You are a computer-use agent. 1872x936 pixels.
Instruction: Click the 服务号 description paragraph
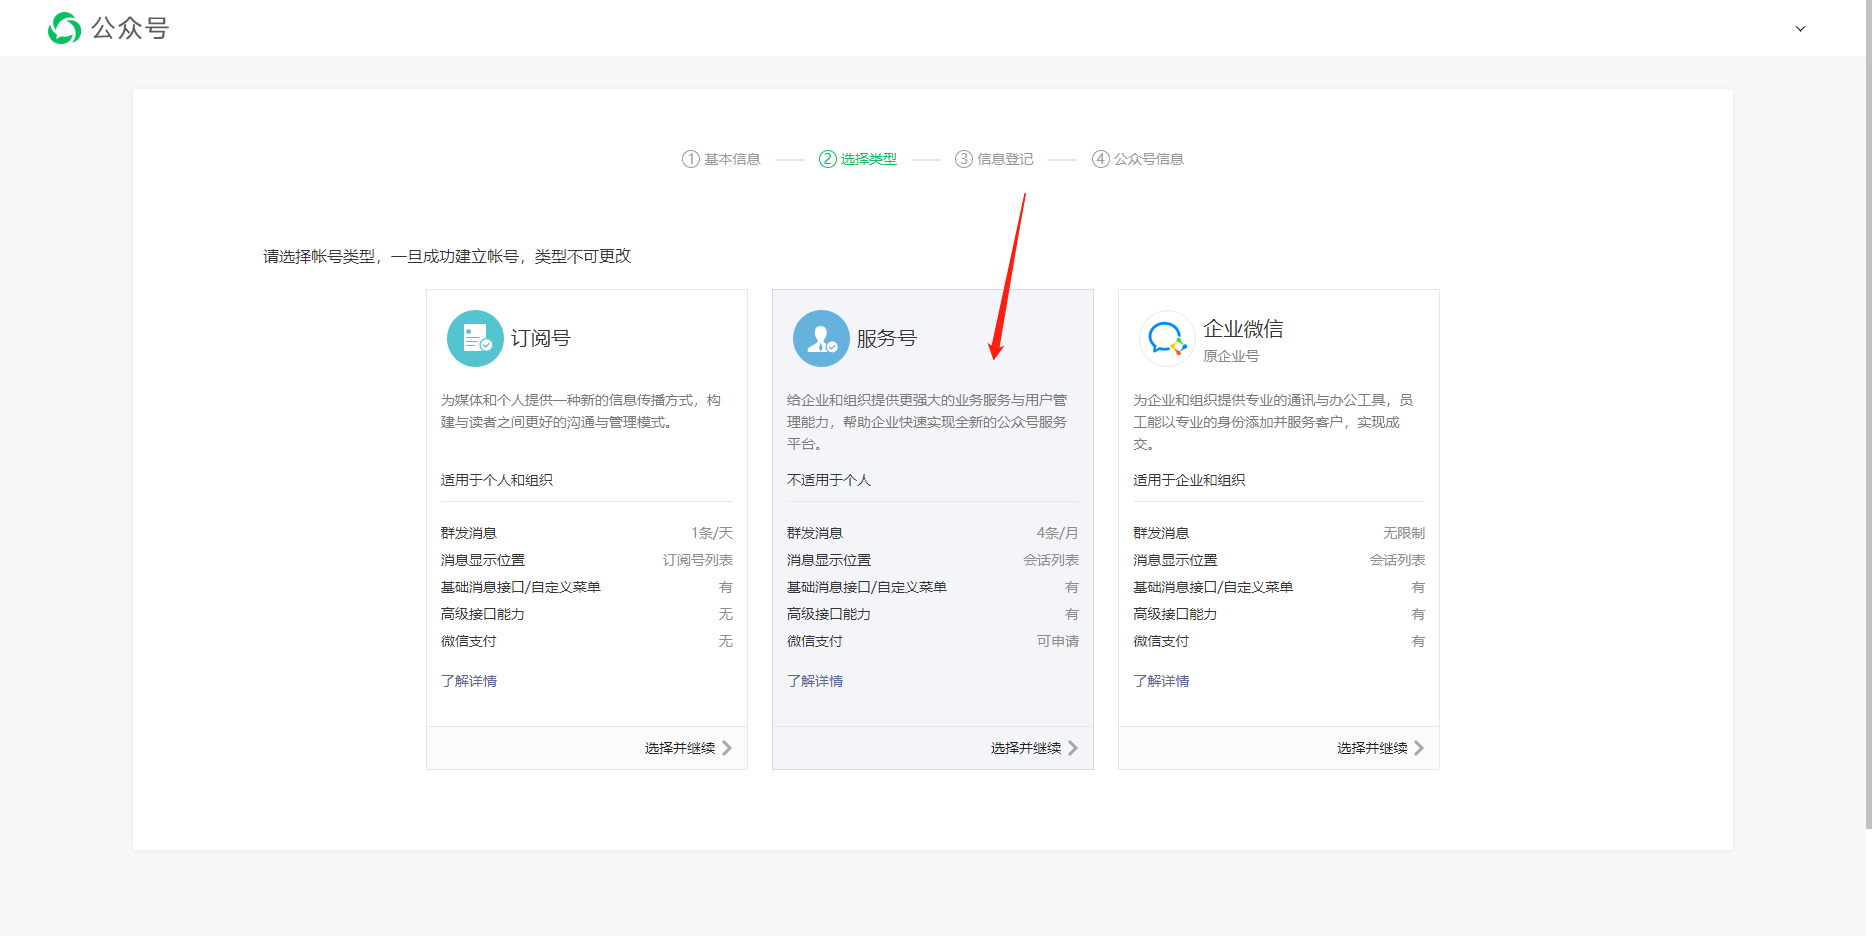pos(927,422)
